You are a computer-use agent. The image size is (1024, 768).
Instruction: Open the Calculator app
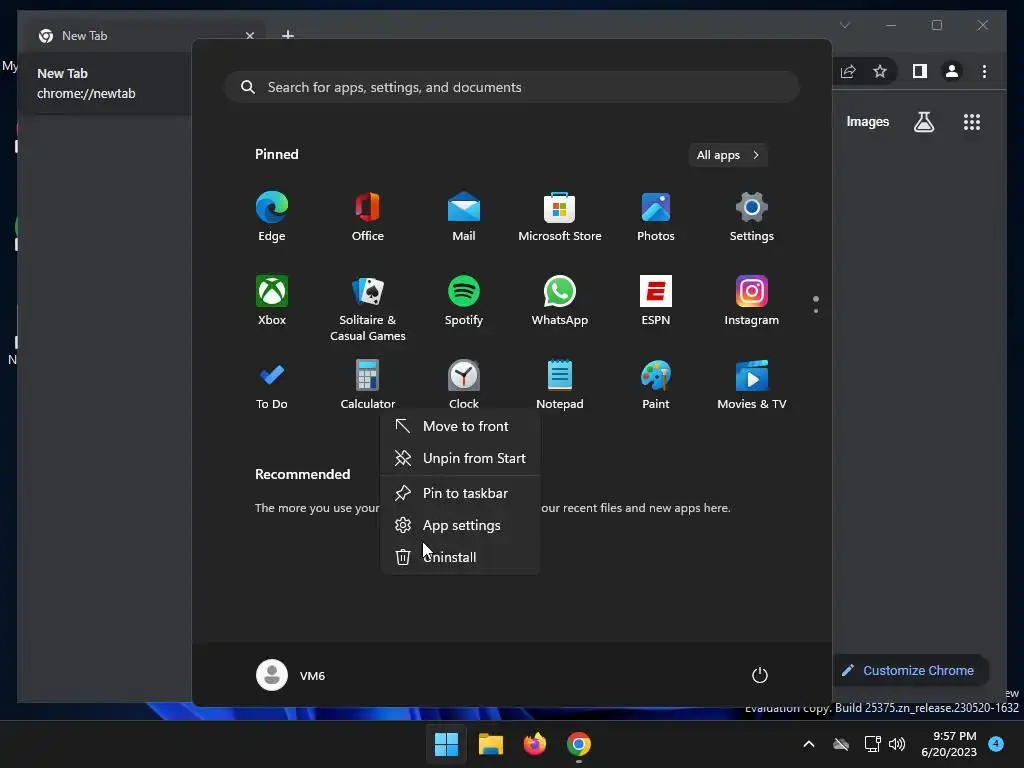point(368,385)
